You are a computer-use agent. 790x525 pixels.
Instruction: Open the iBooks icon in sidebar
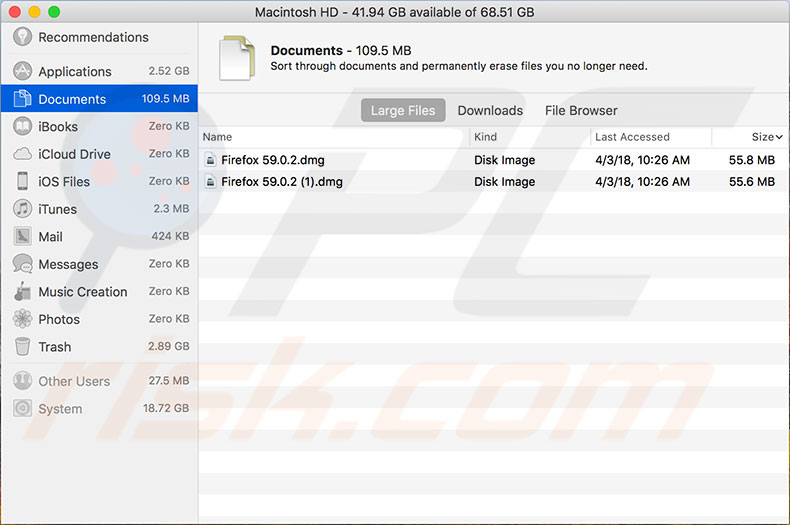point(22,126)
